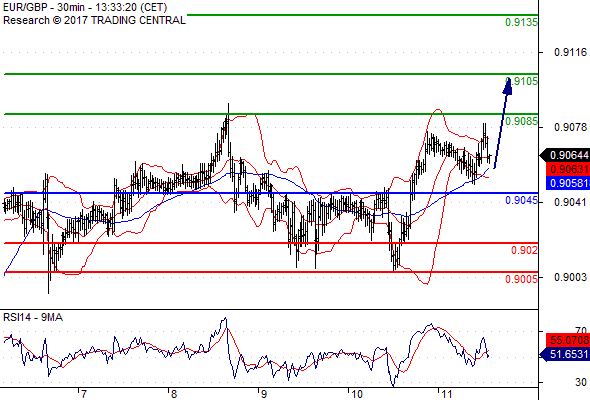The width and height of the screenshot is (590, 400).
Task: Click date 11 on the time axis
Action: [446, 394]
